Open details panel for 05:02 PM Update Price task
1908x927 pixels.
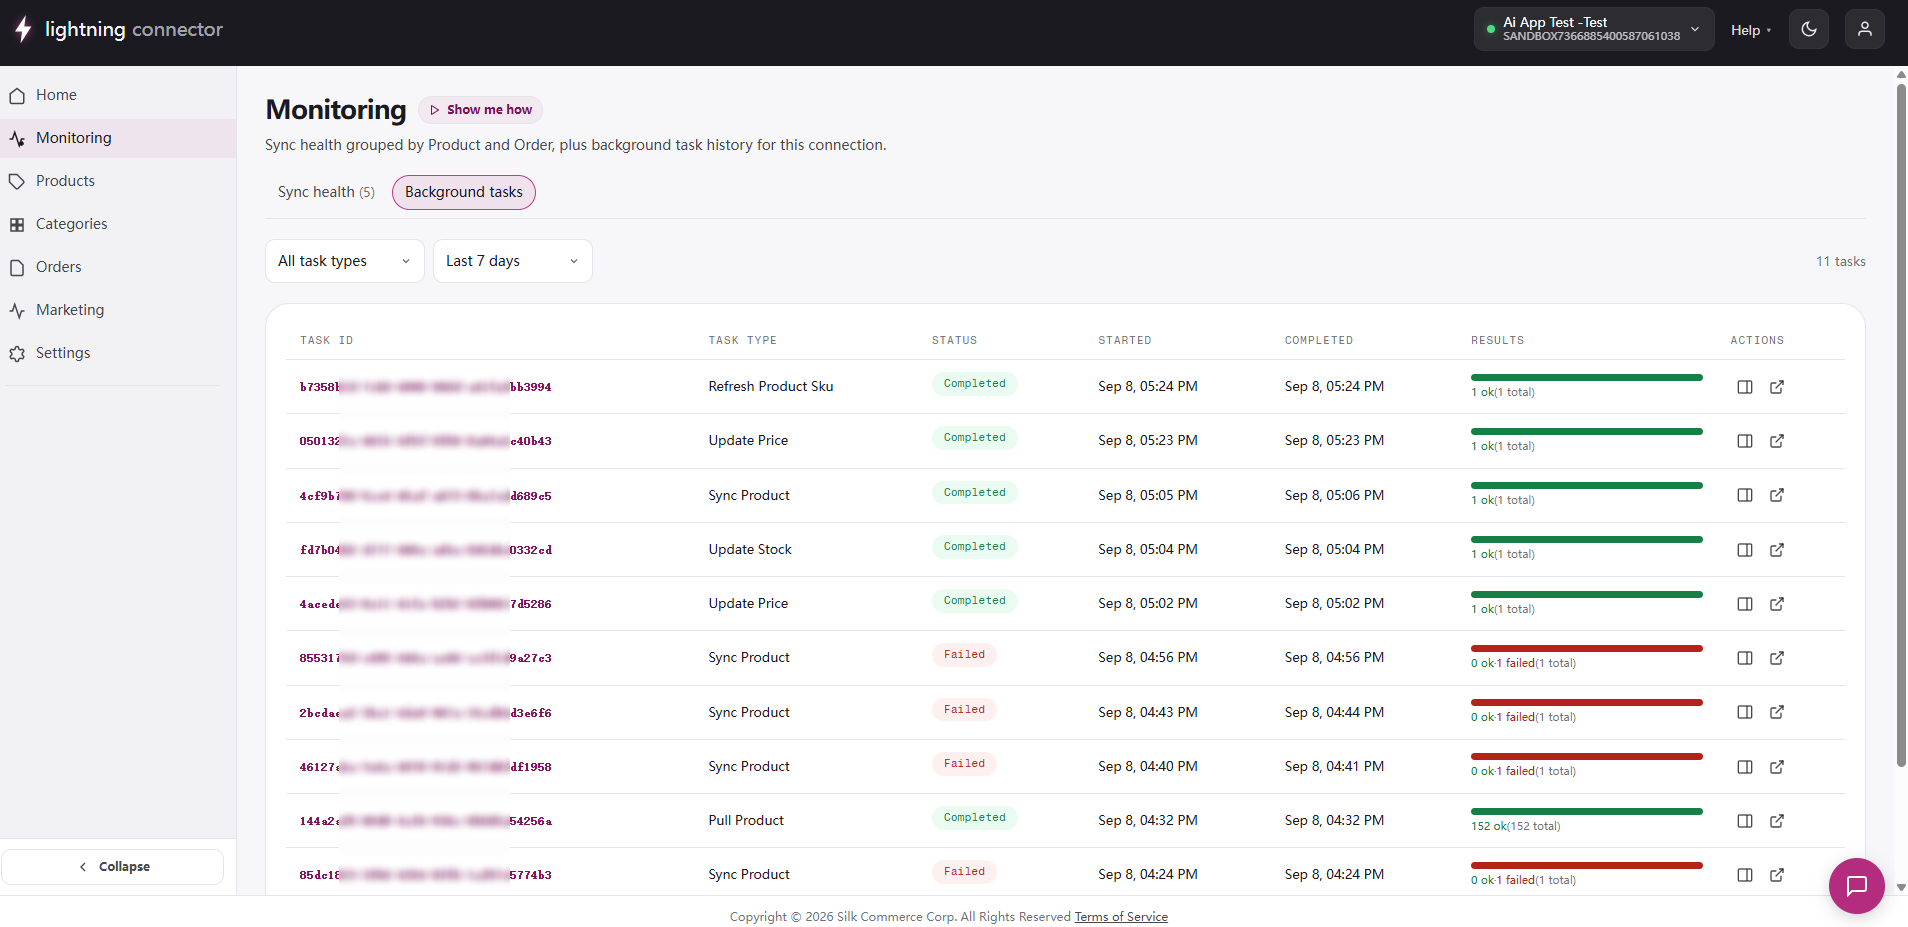(1745, 604)
